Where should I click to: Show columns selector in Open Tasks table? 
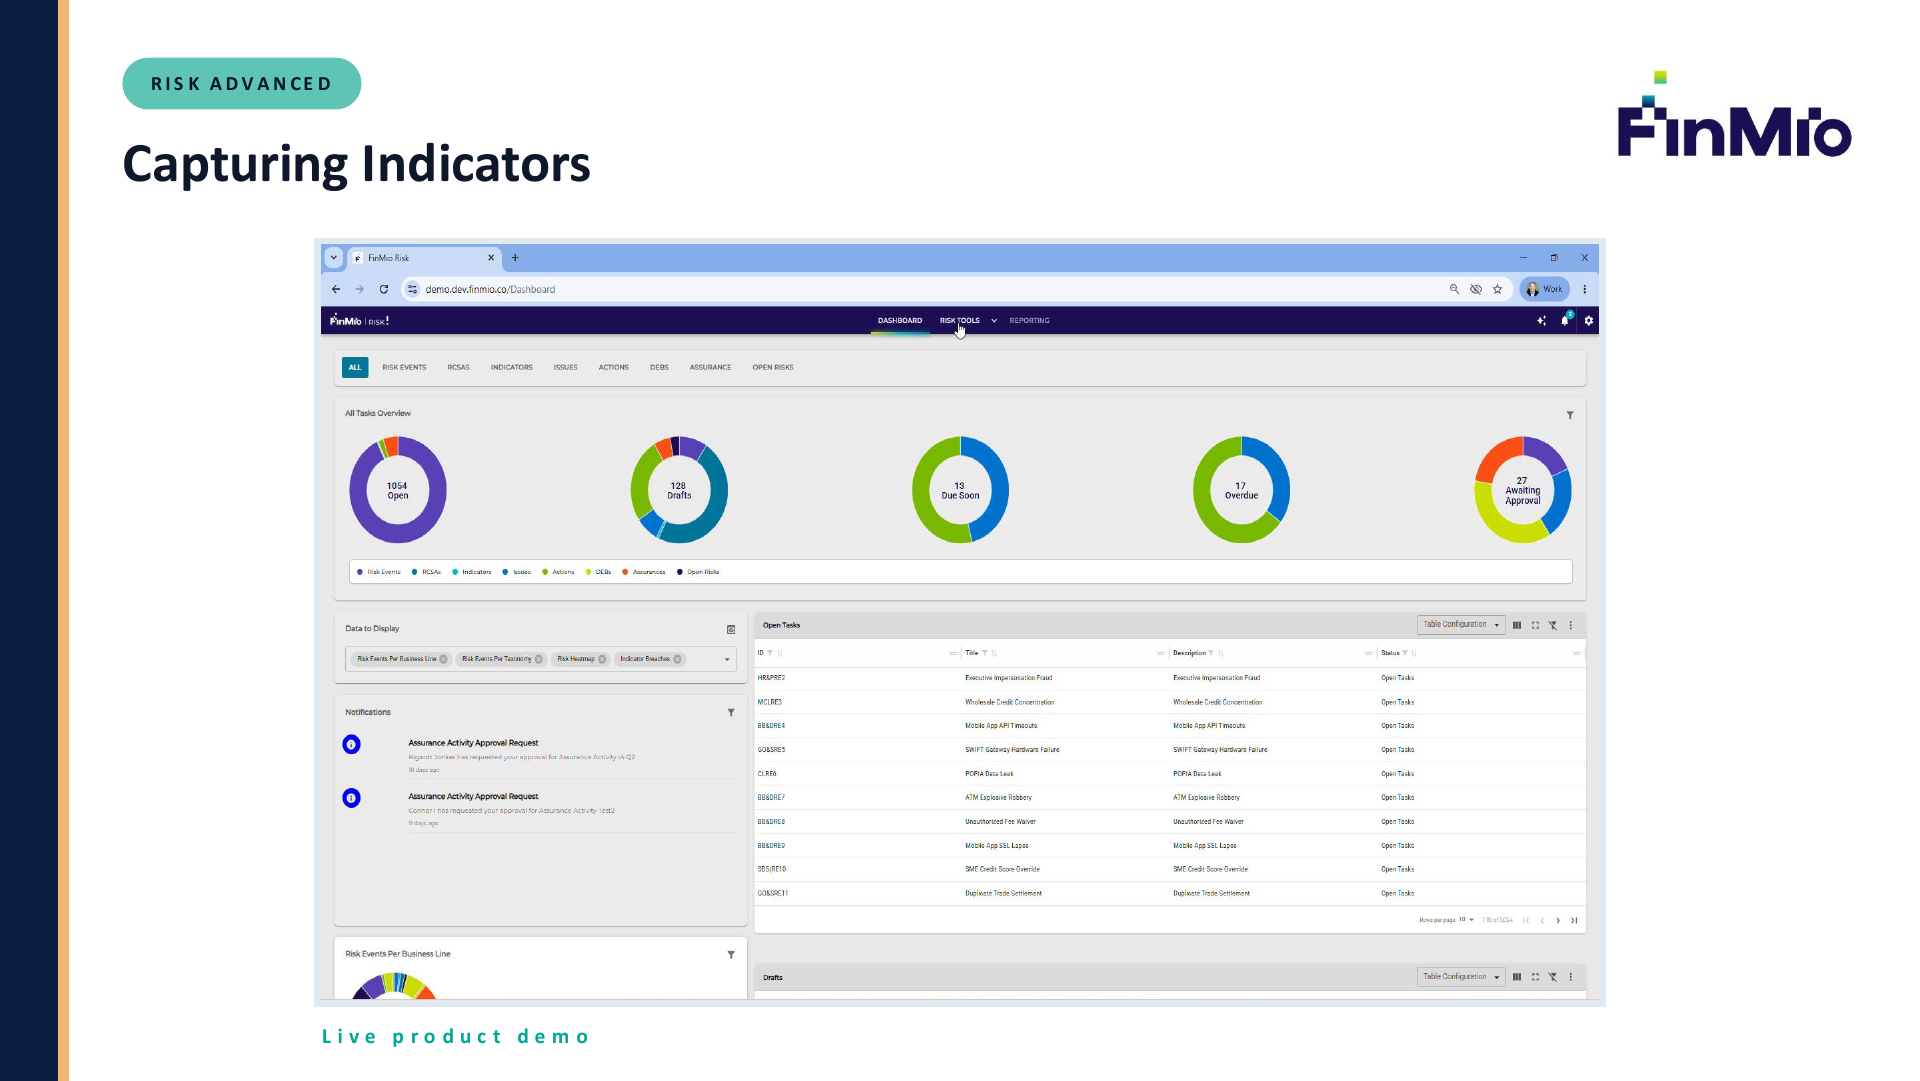pos(1517,625)
